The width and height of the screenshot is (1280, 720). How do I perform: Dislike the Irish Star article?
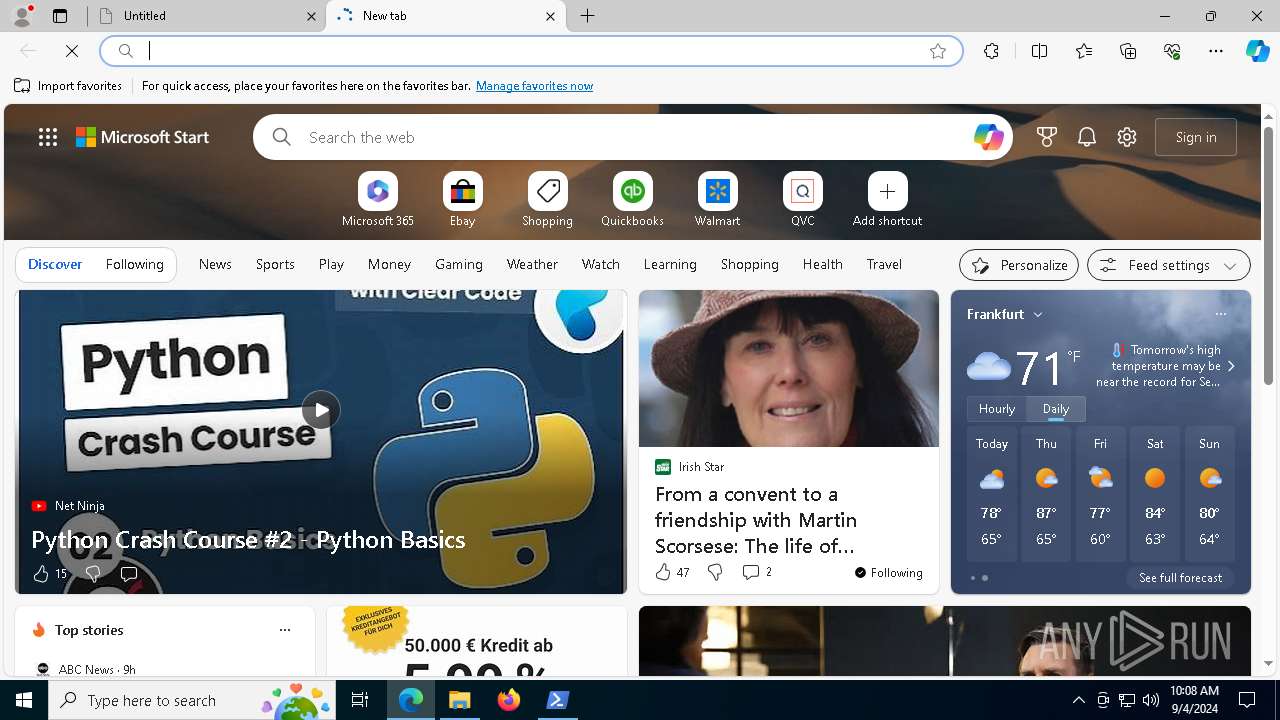pos(715,572)
